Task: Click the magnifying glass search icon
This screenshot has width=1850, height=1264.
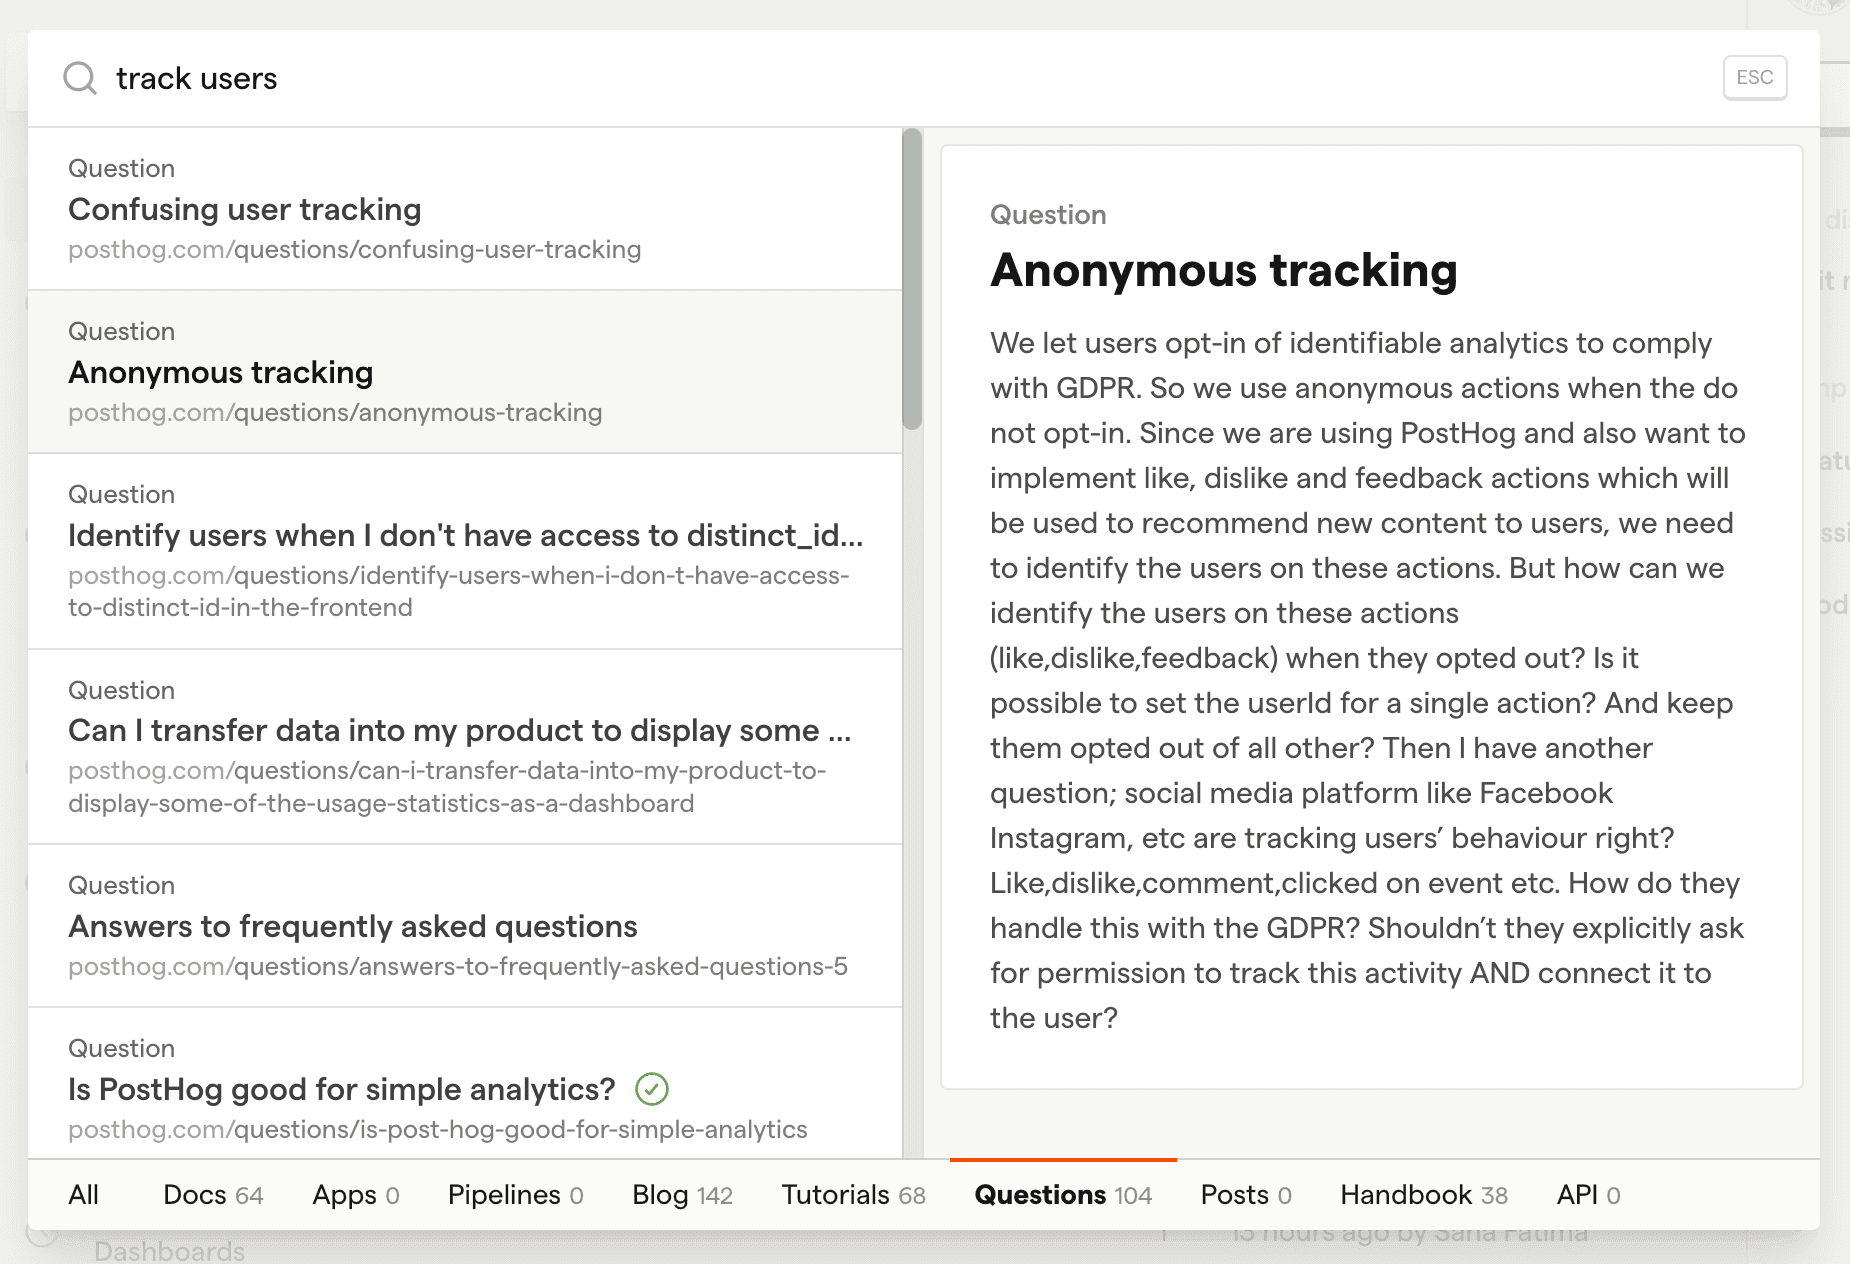Action: pyautogui.click(x=80, y=78)
